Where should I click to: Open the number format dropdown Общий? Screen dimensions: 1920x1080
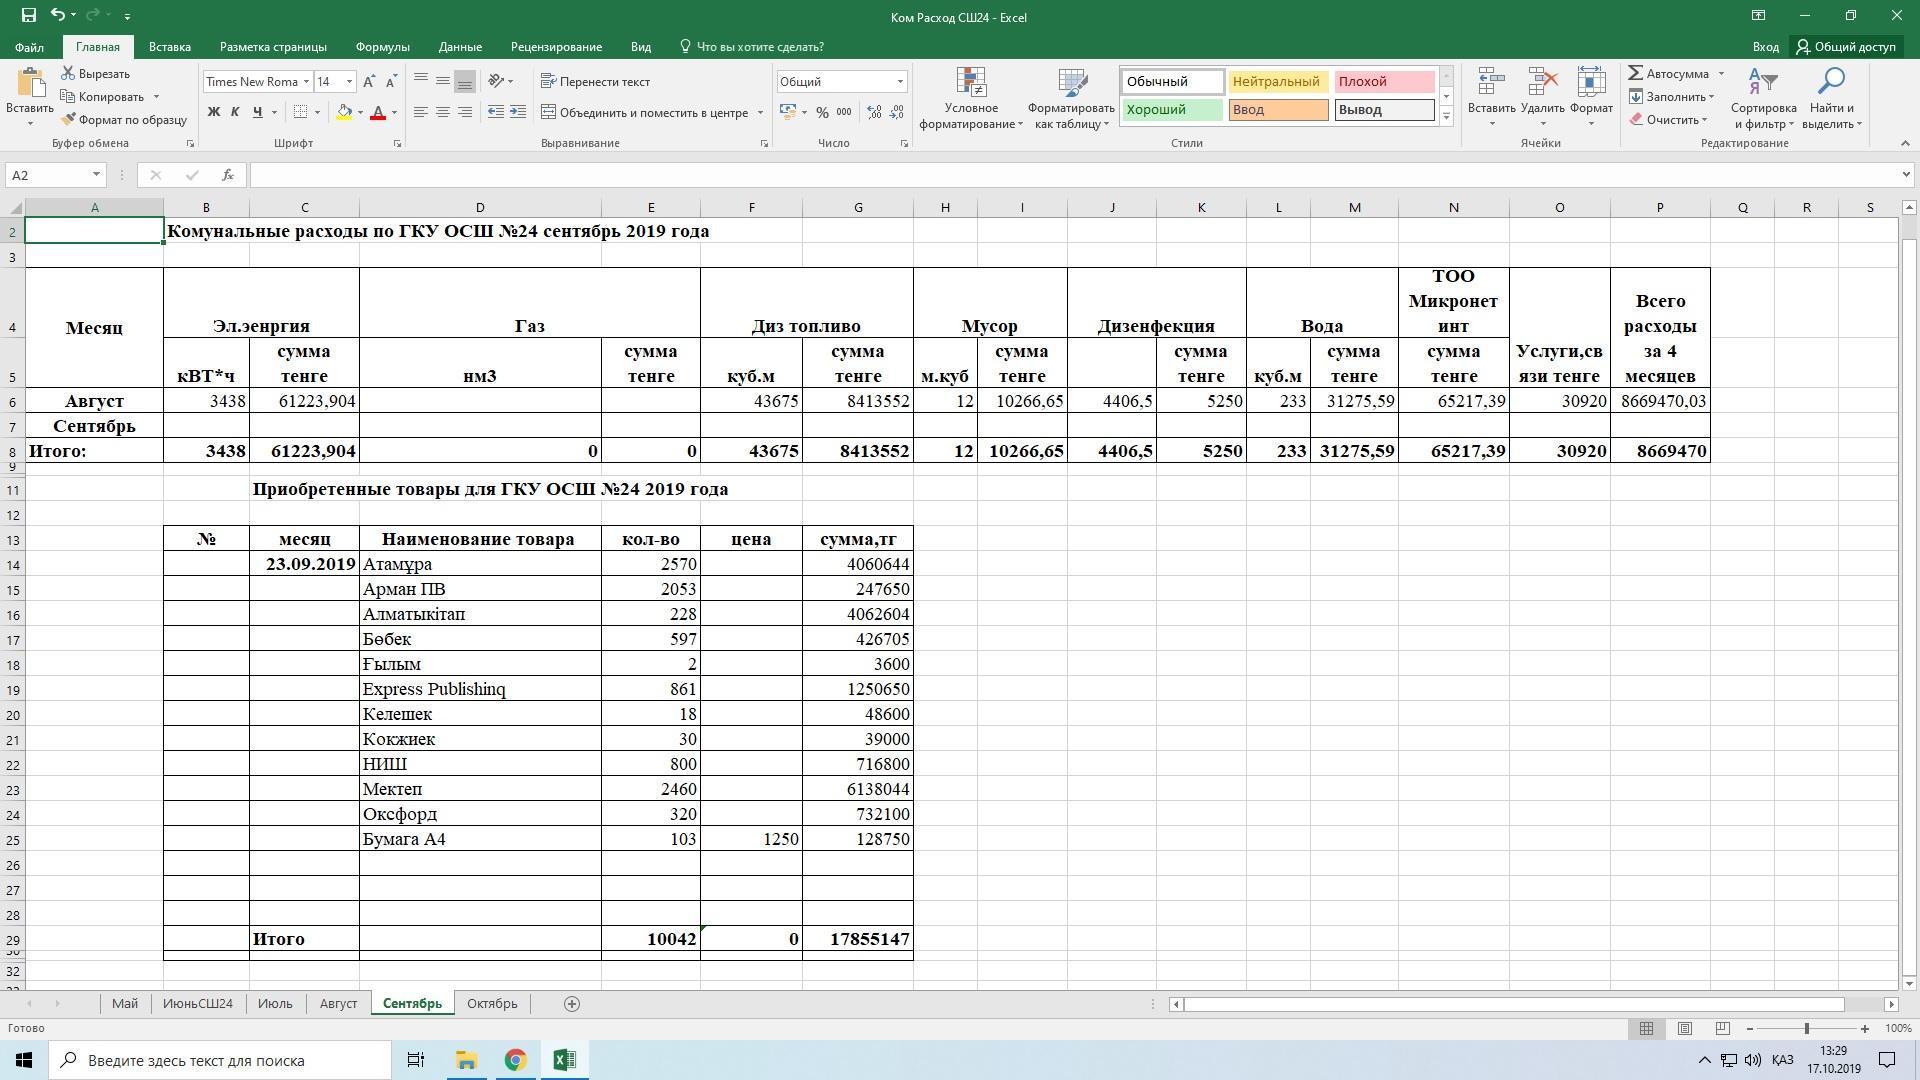pyautogui.click(x=899, y=82)
